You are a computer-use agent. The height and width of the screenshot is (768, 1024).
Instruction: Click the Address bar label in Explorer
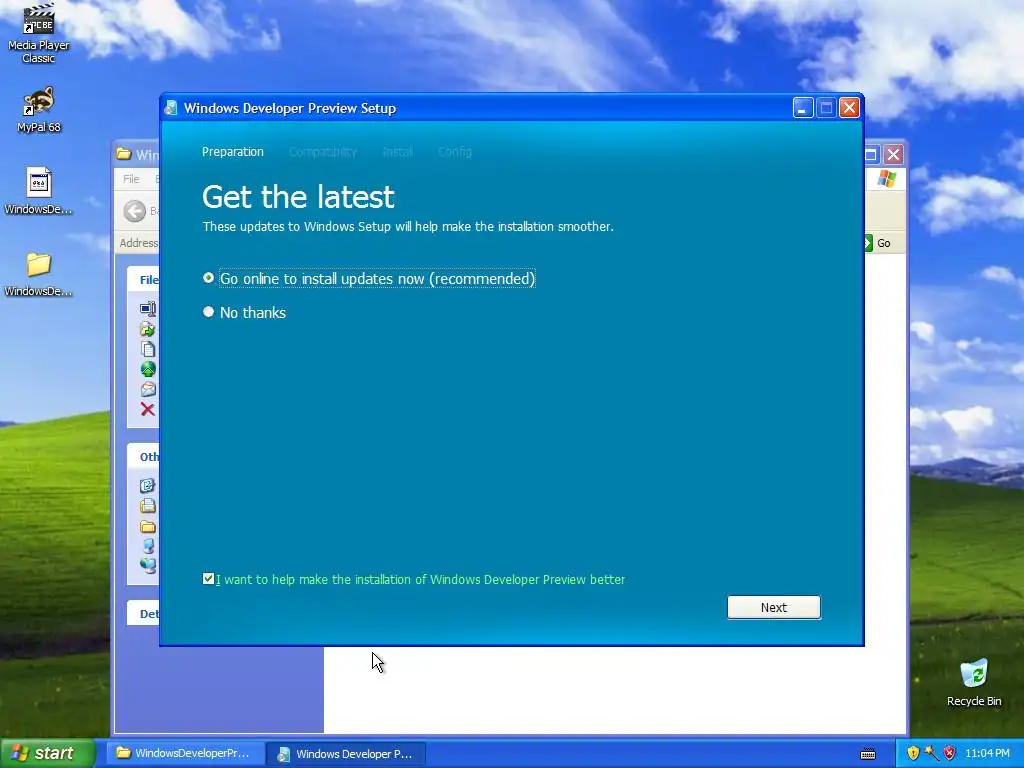(x=138, y=243)
